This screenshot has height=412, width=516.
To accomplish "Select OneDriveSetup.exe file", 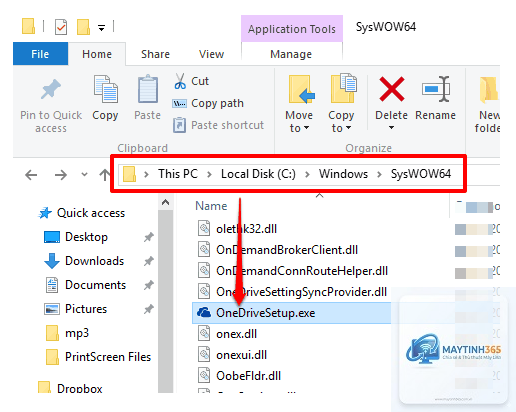I will tap(292, 313).
